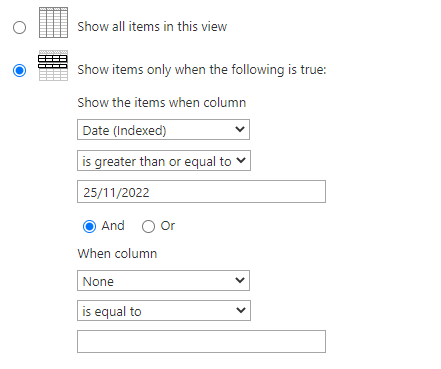Choose the Or radio button

click(x=148, y=227)
